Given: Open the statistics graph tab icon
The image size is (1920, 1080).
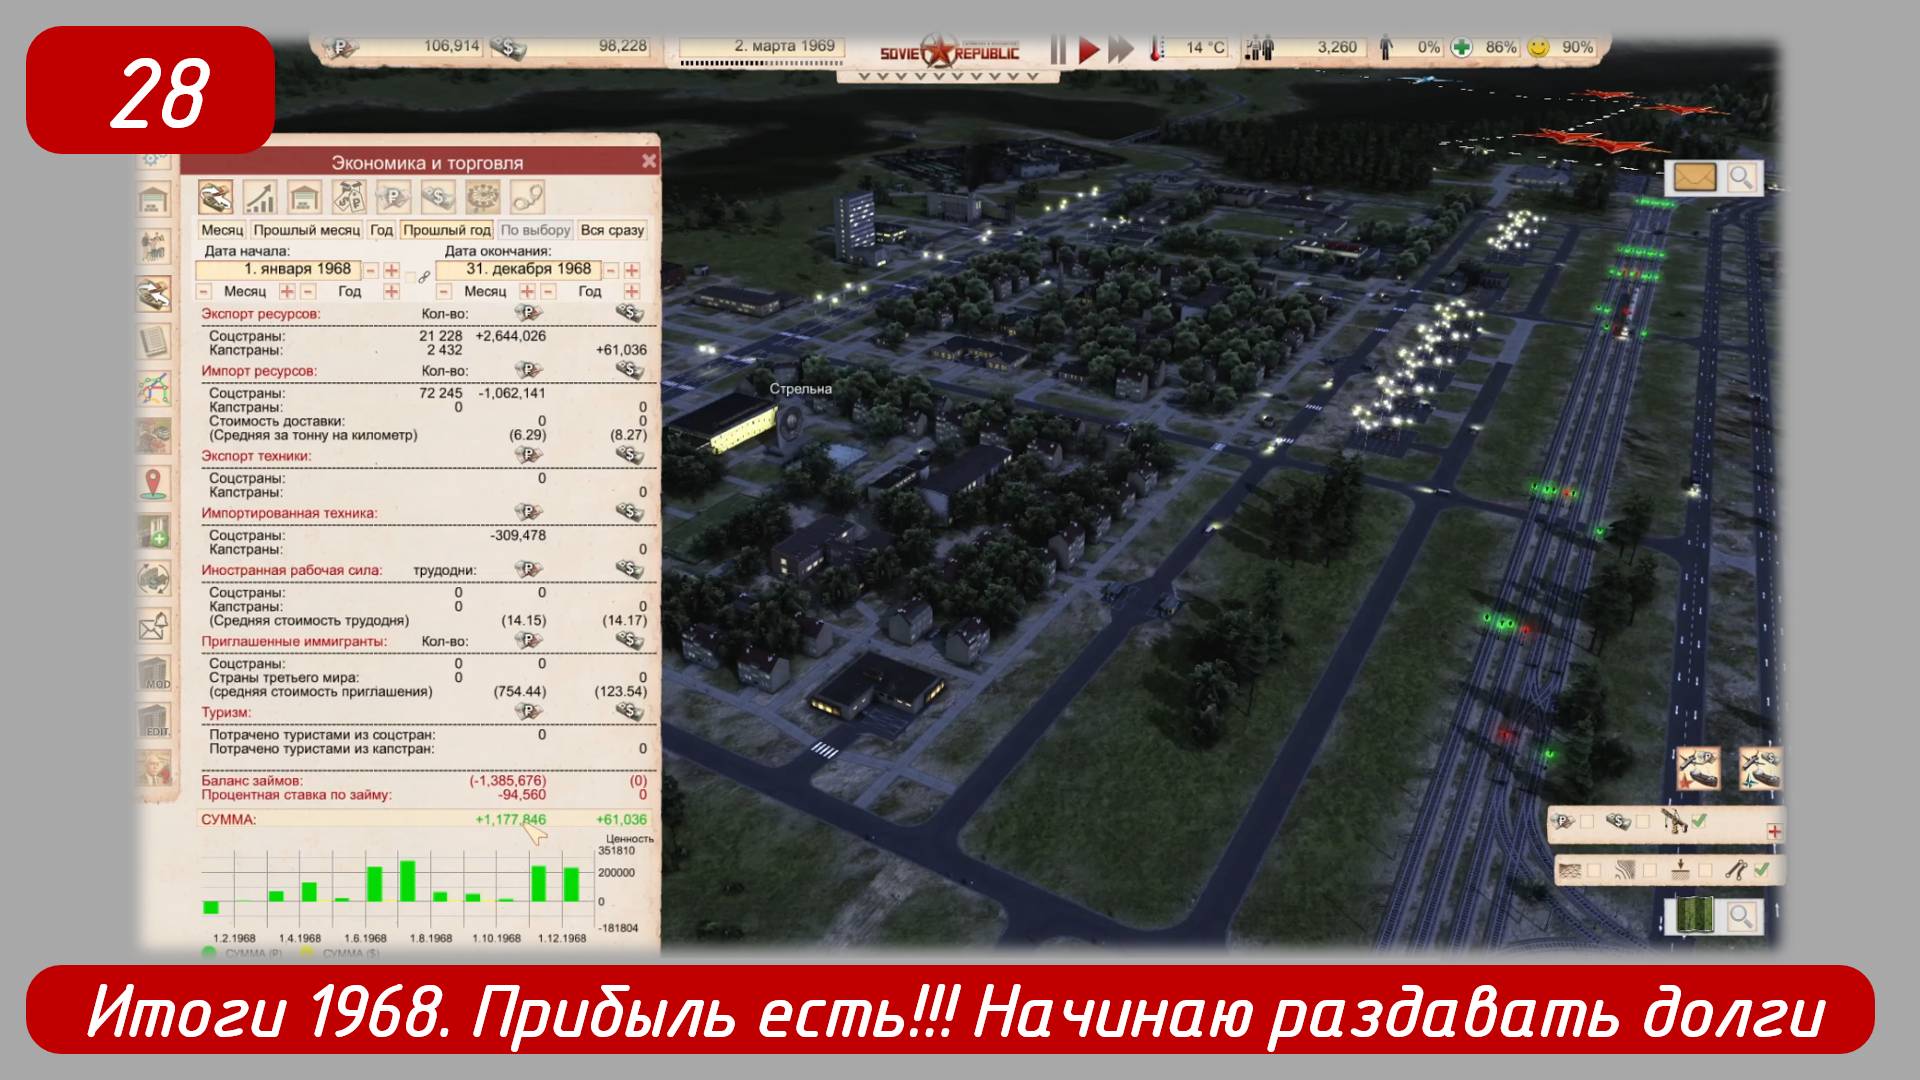Looking at the screenshot, I should click(x=260, y=197).
